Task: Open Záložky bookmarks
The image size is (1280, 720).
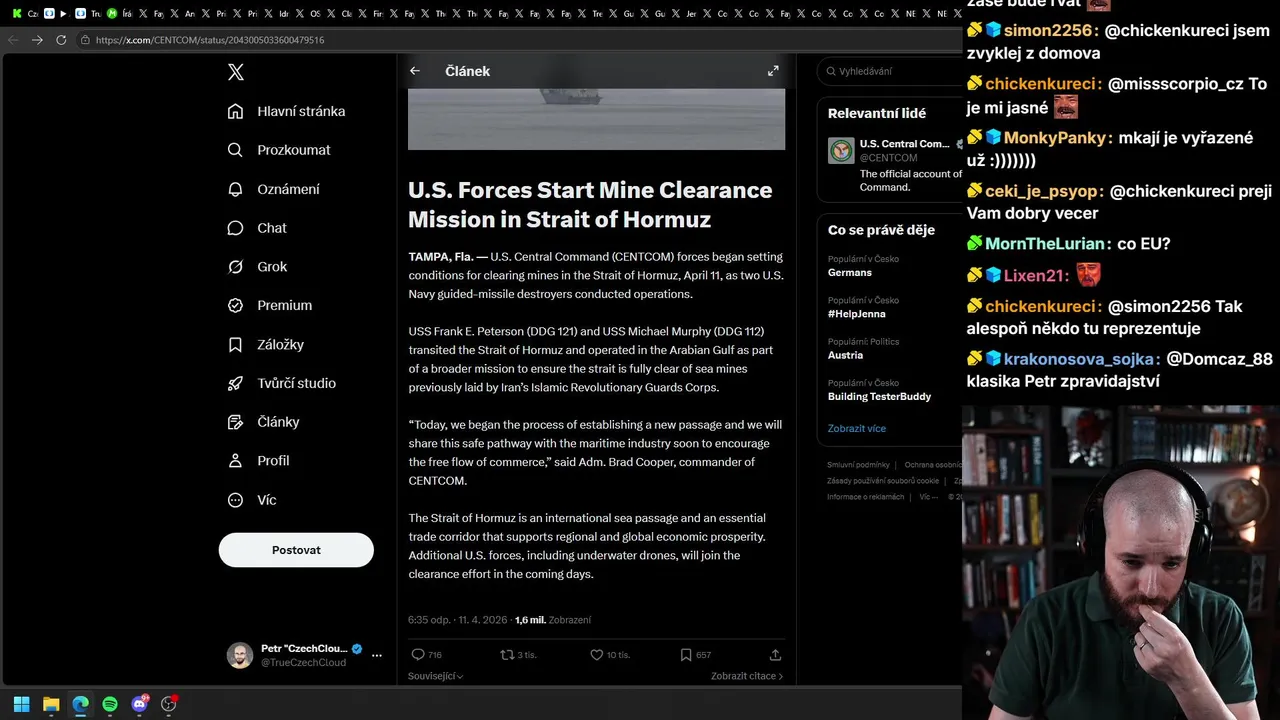Action: click(266, 344)
